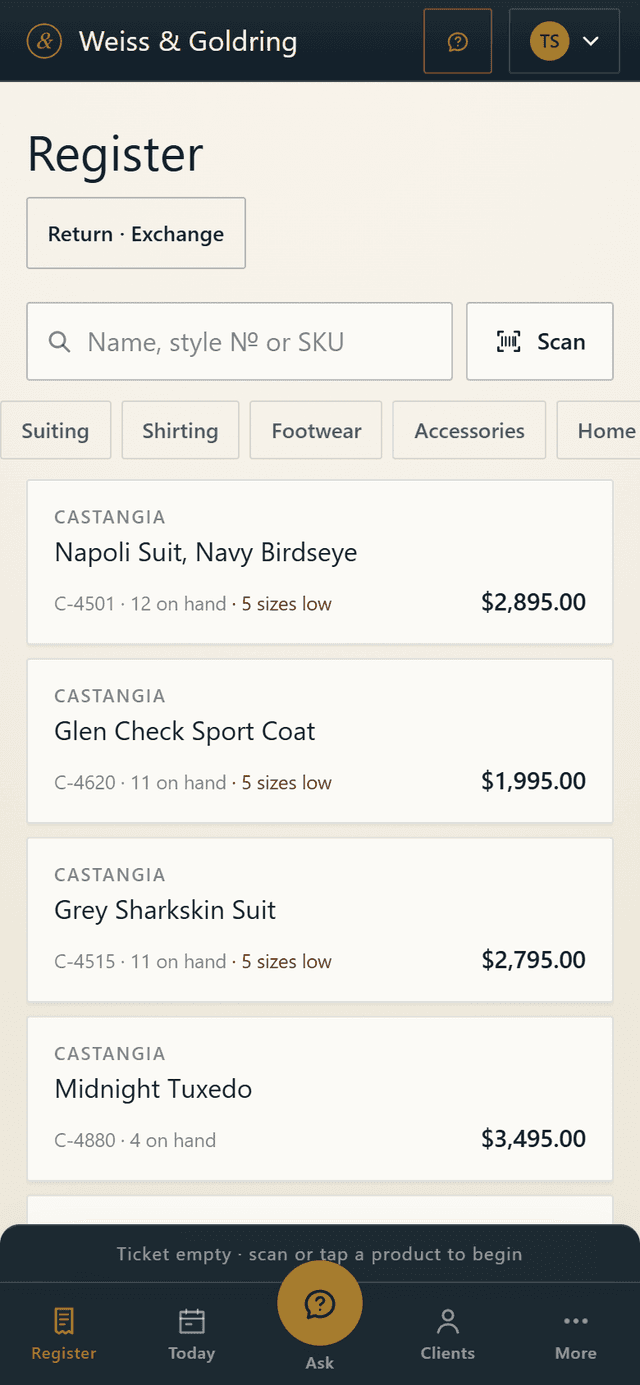
Task: Select the Shirting category chip
Action: [x=180, y=430]
